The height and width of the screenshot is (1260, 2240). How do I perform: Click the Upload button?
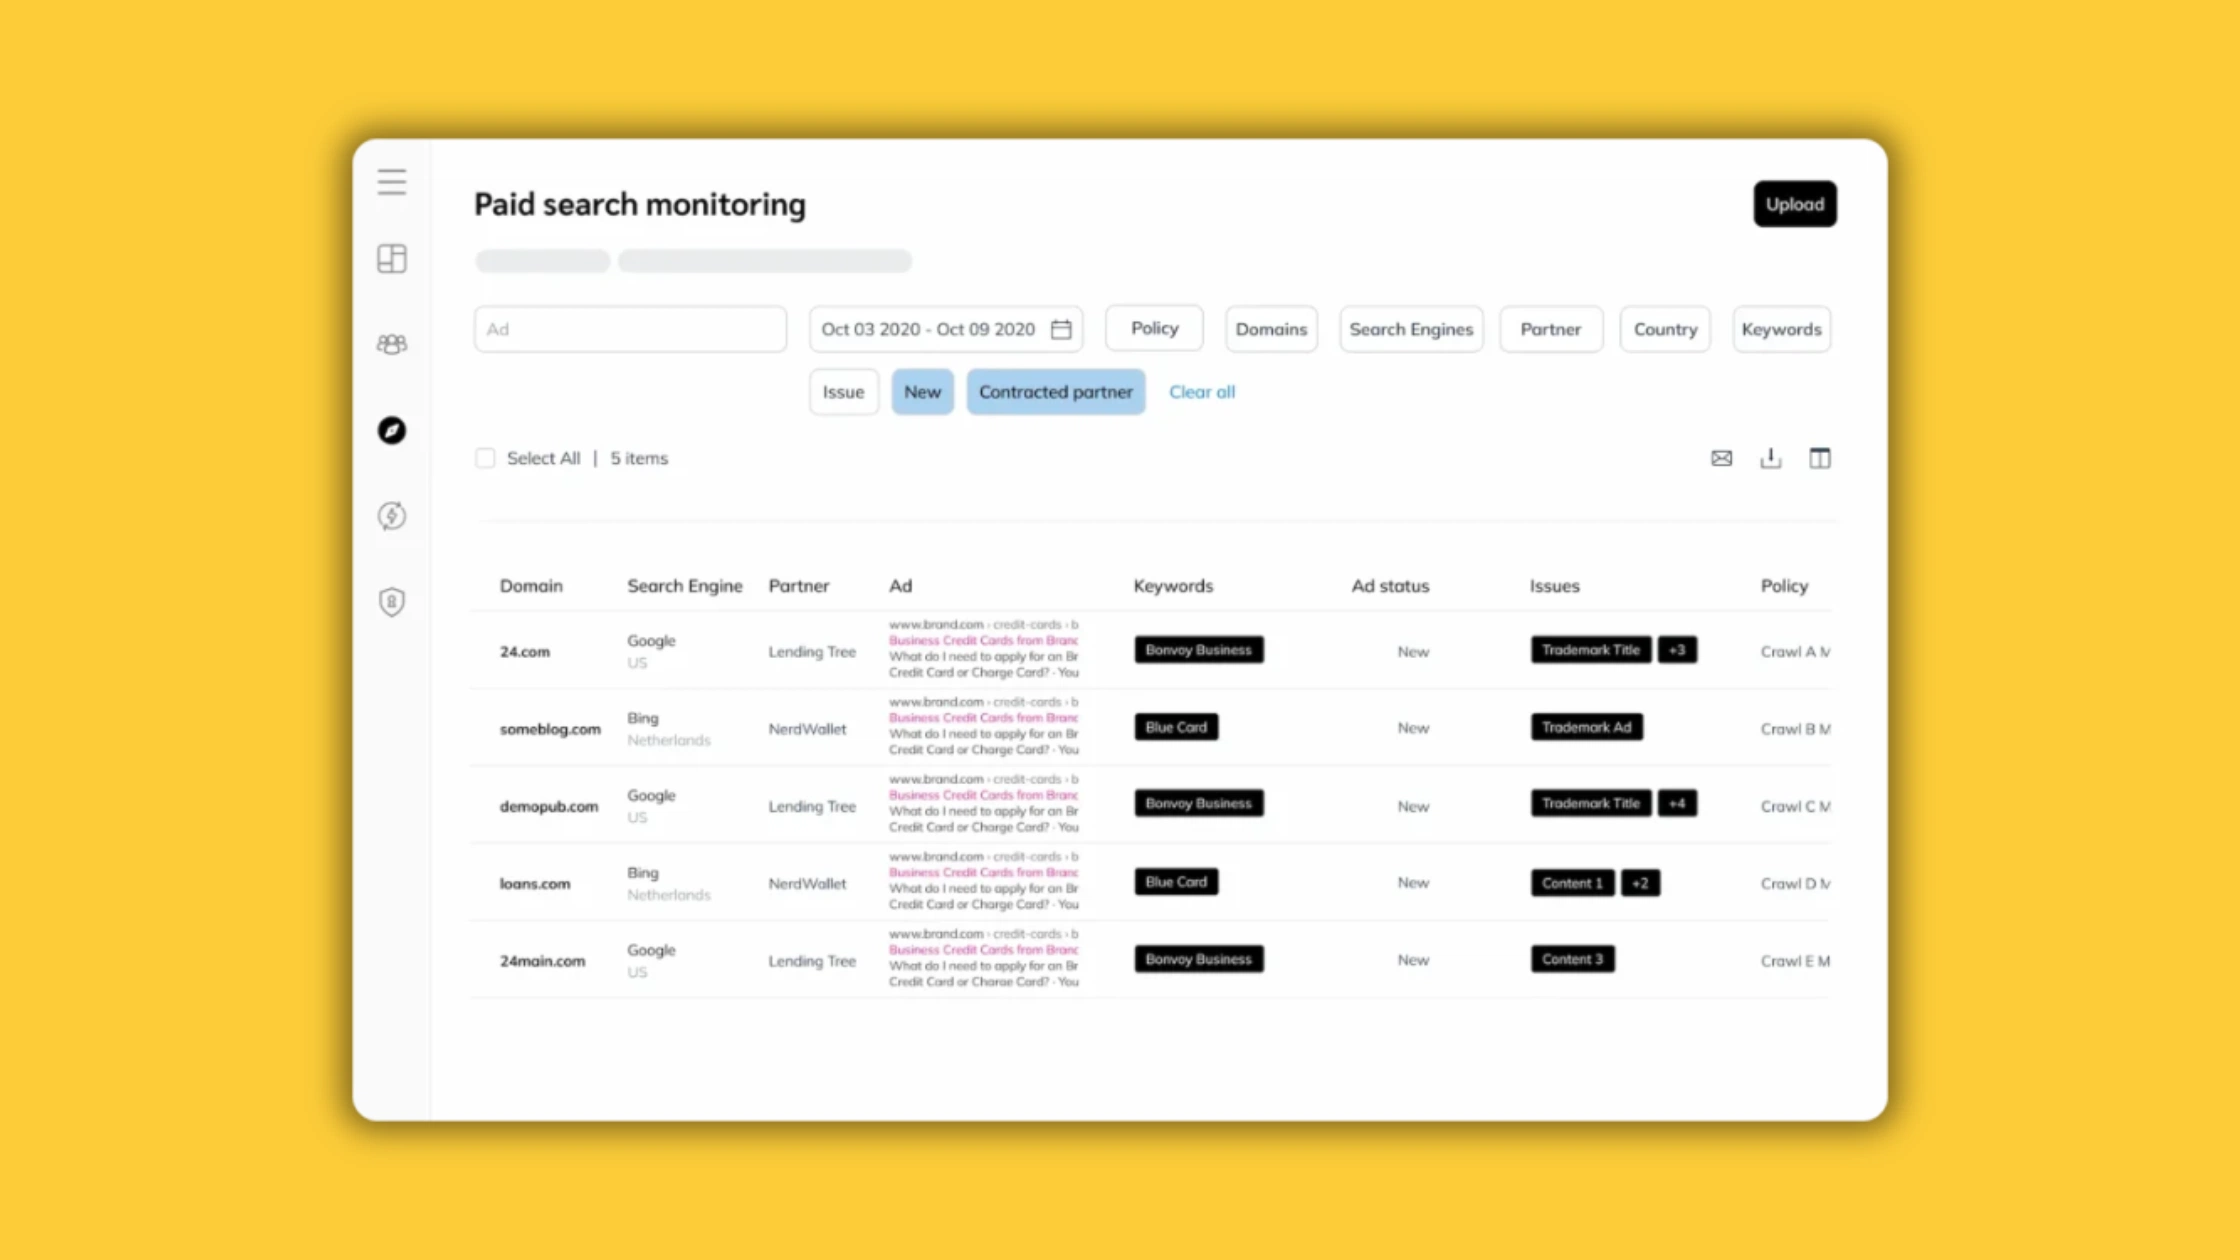pos(1794,203)
